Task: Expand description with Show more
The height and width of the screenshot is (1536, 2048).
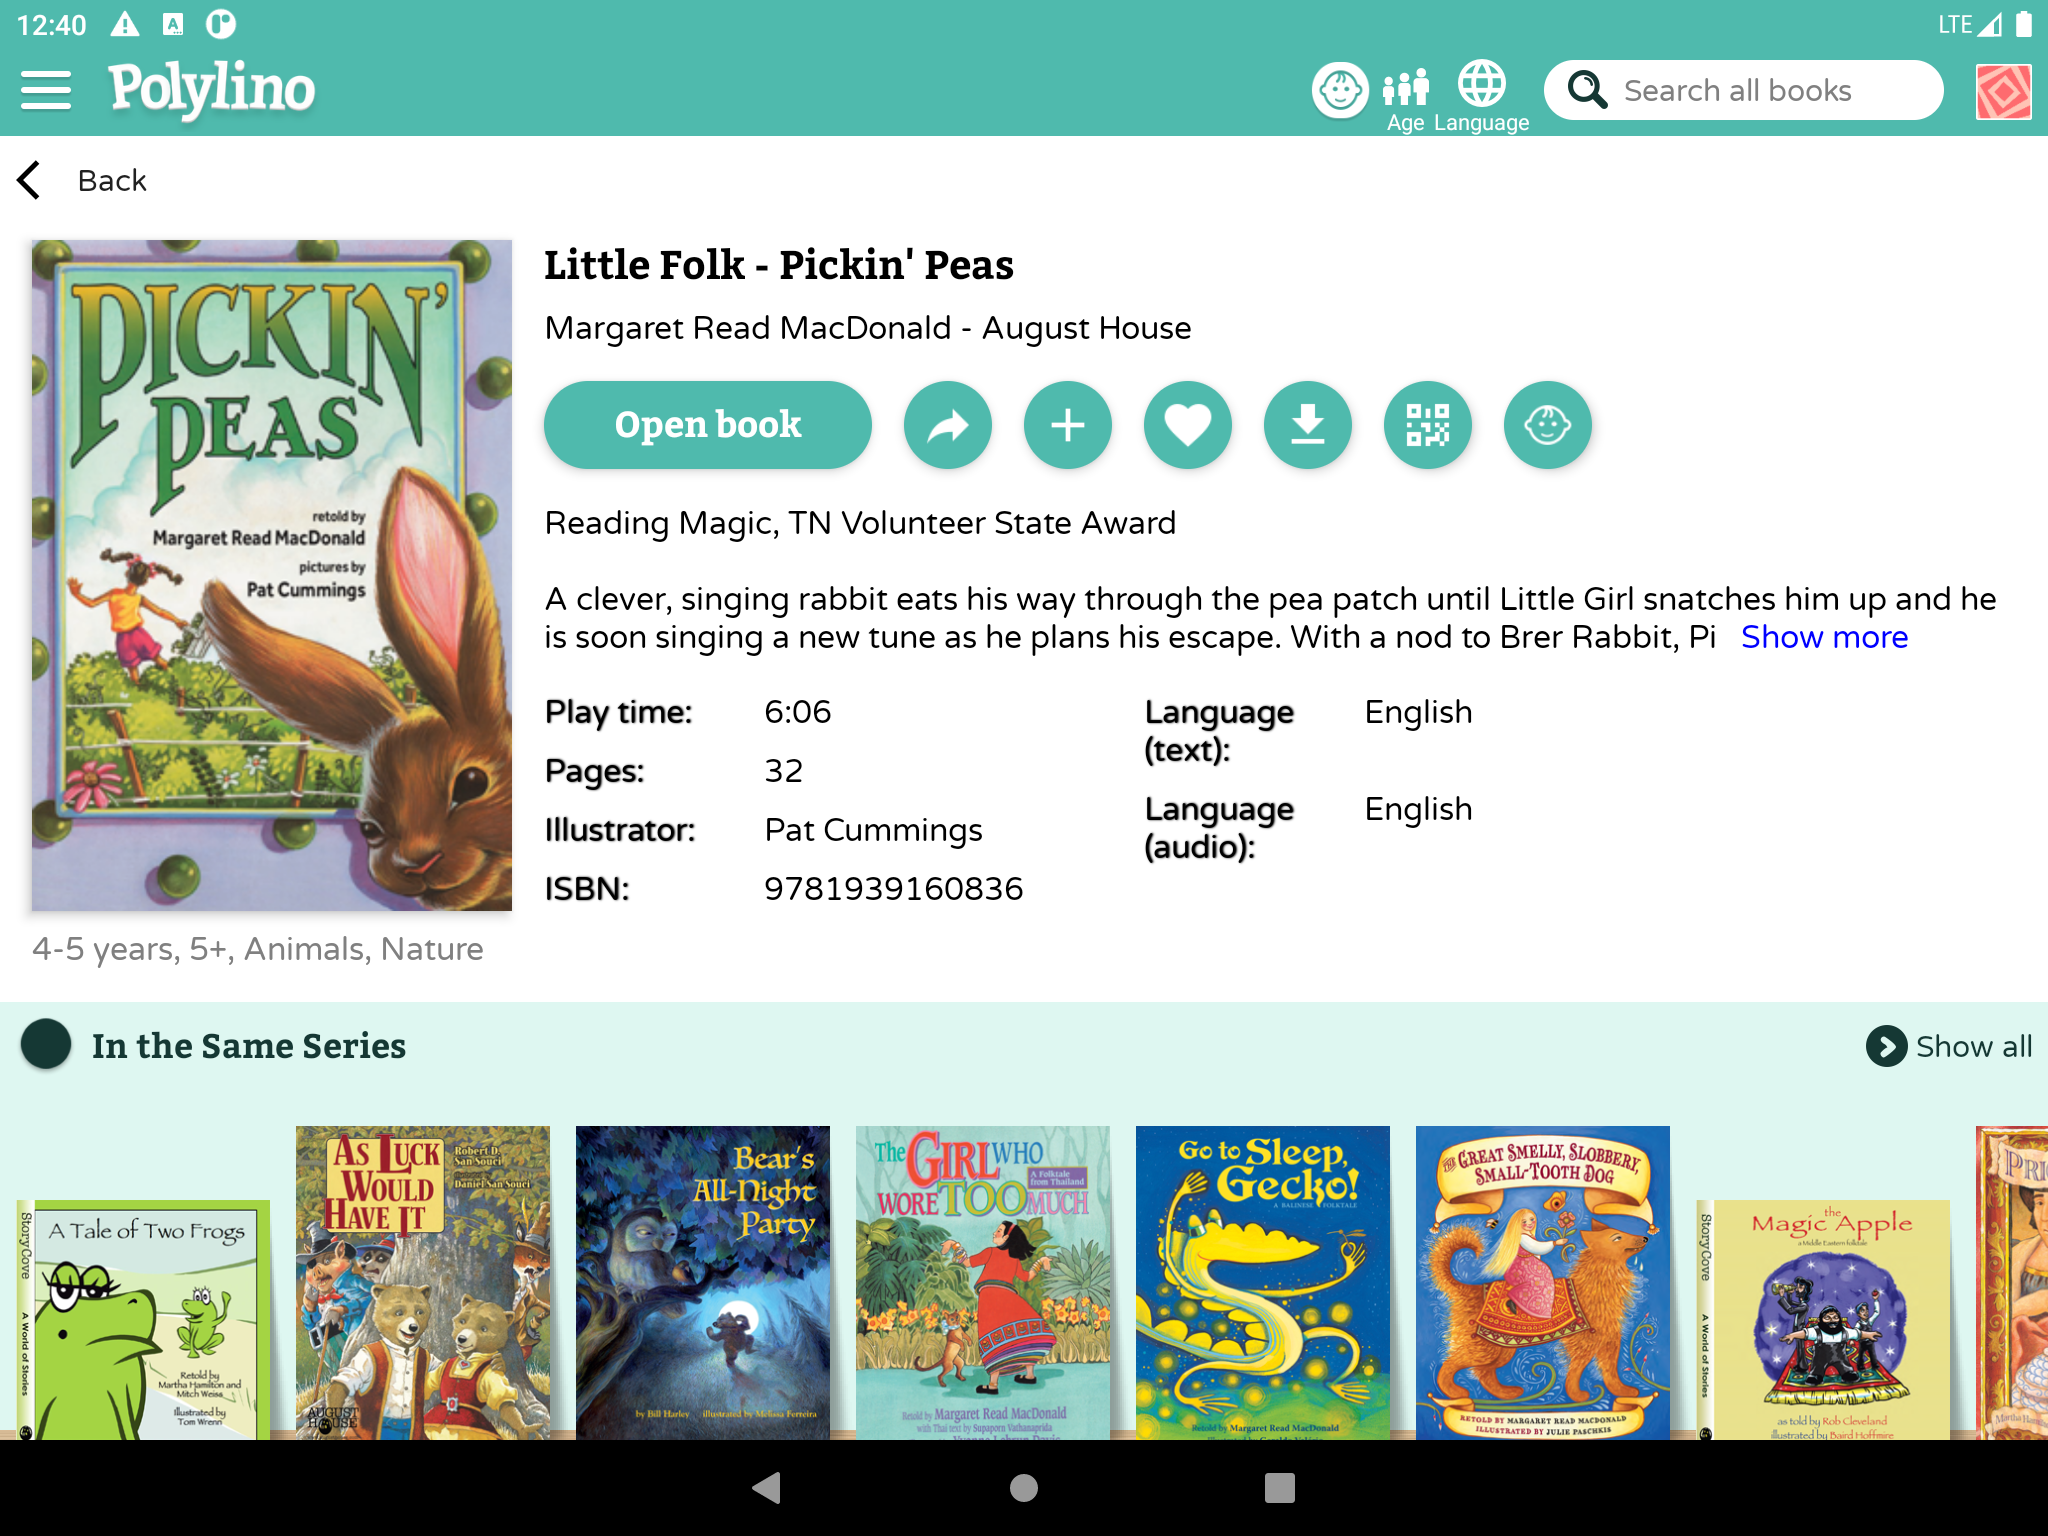Action: (x=1824, y=637)
